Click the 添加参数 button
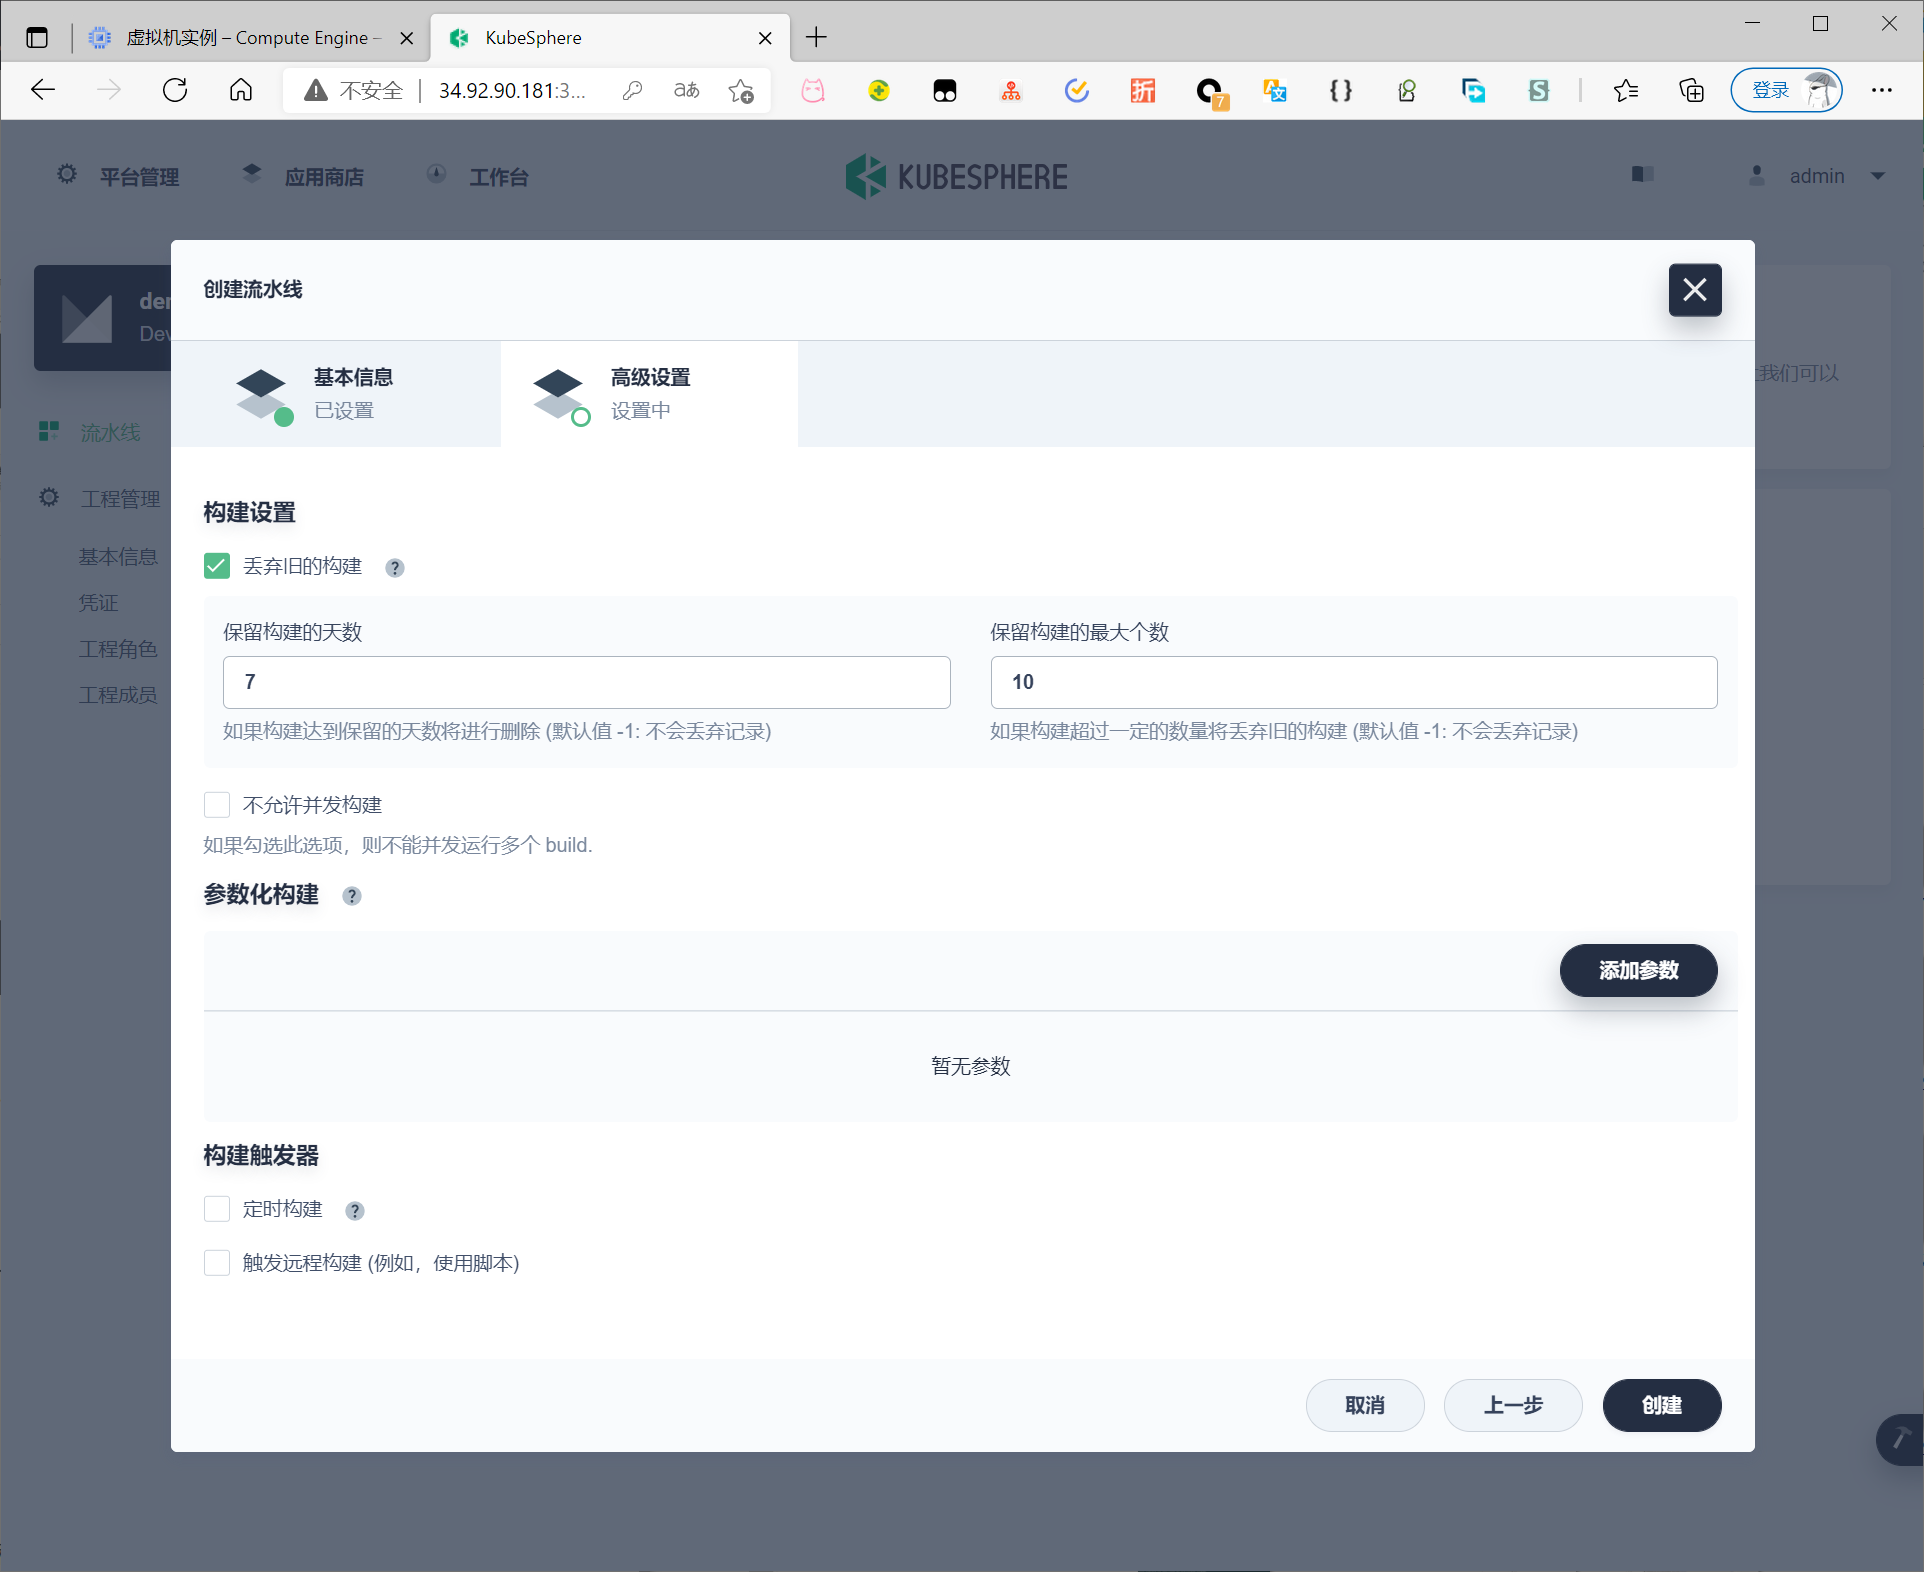 [1638, 970]
